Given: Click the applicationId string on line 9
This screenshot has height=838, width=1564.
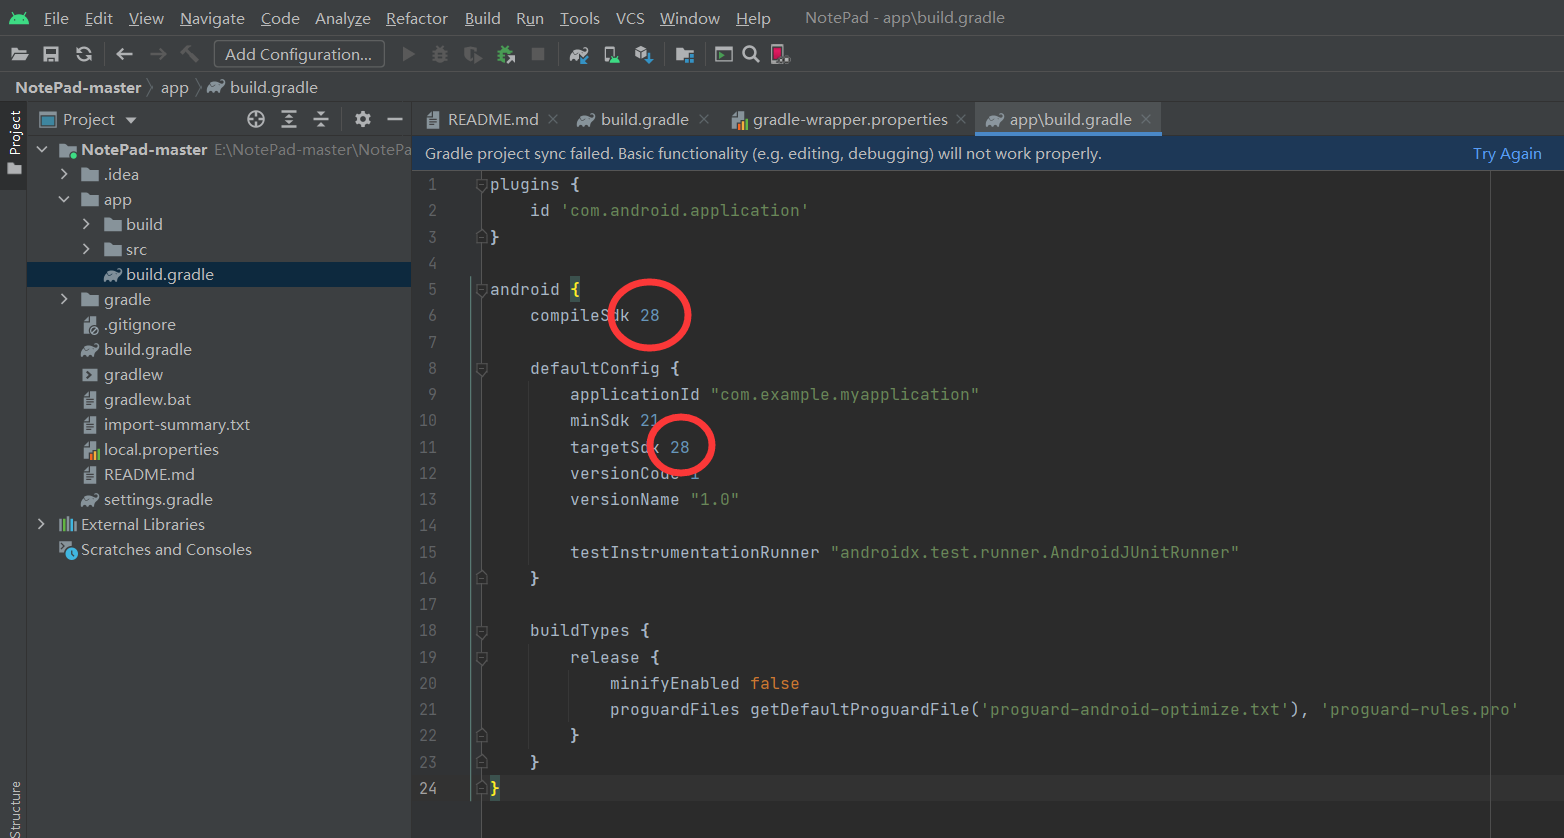Looking at the screenshot, I should [844, 394].
